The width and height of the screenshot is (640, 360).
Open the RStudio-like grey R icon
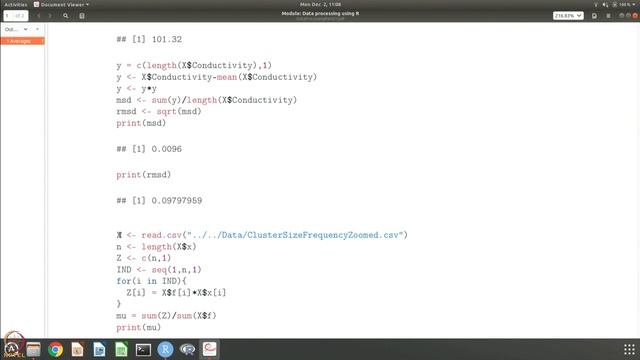pos(187,350)
